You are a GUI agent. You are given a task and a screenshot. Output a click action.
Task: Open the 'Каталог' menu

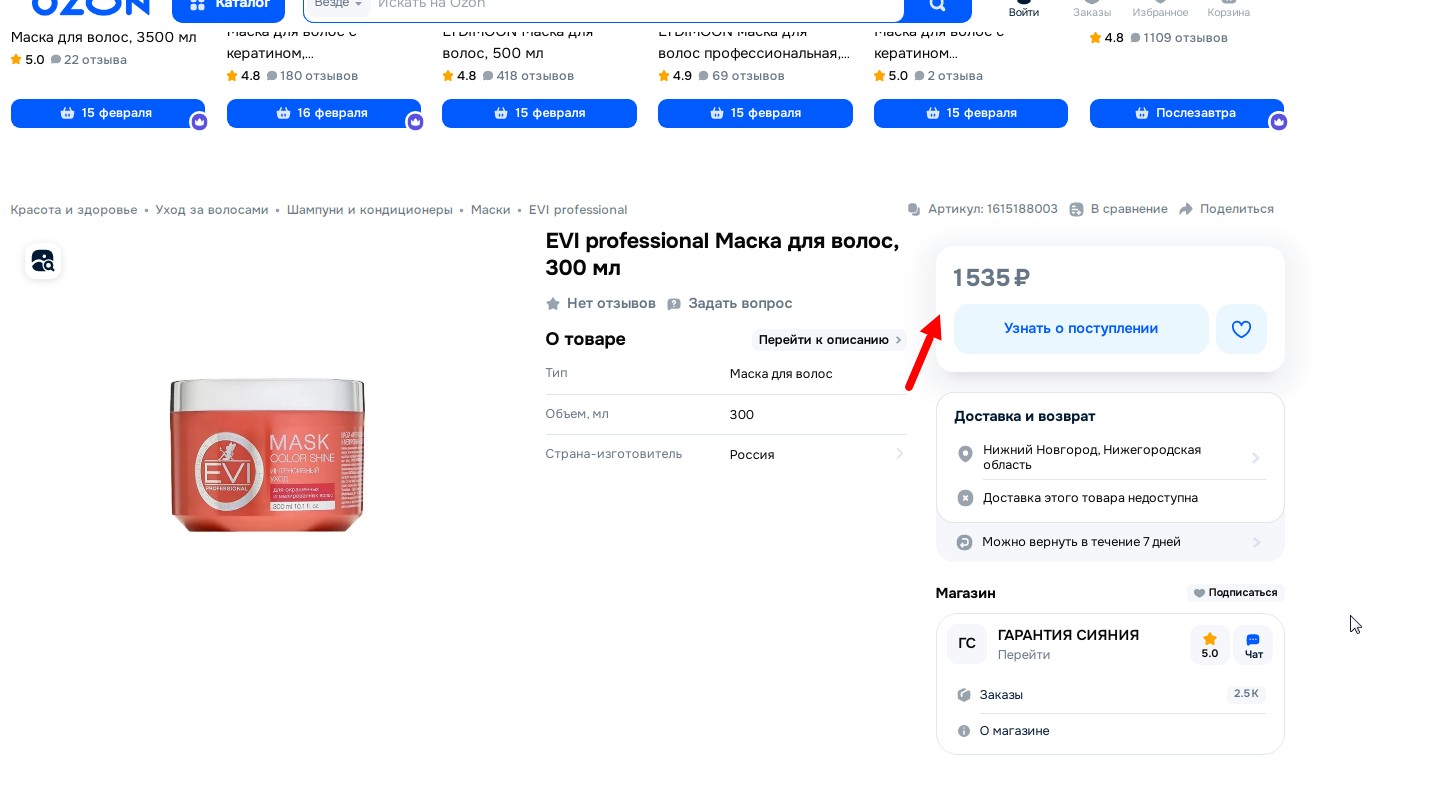point(229,6)
